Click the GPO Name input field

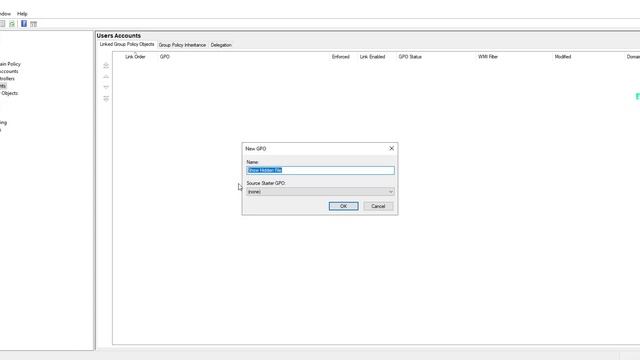(x=320, y=170)
